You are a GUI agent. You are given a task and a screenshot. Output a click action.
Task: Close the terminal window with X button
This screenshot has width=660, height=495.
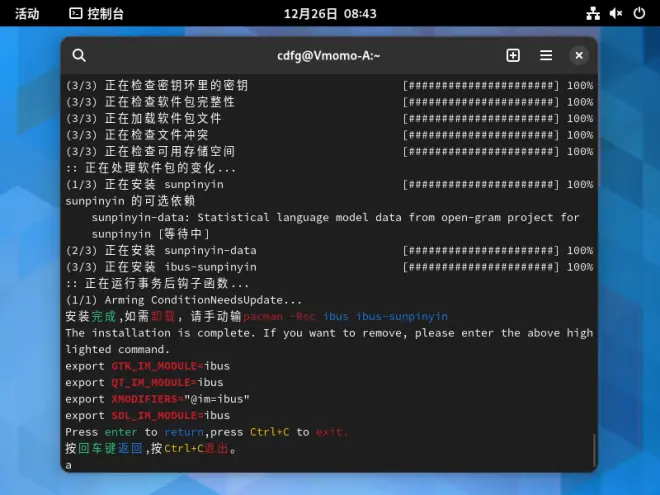click(579, 56)
